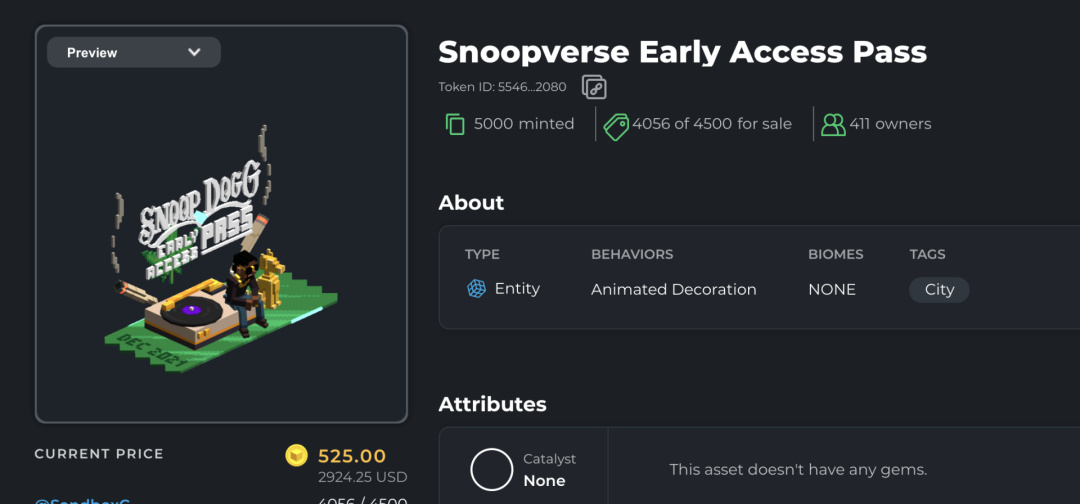
Task: Click the 525.00 current price
Action: [352, 456]
